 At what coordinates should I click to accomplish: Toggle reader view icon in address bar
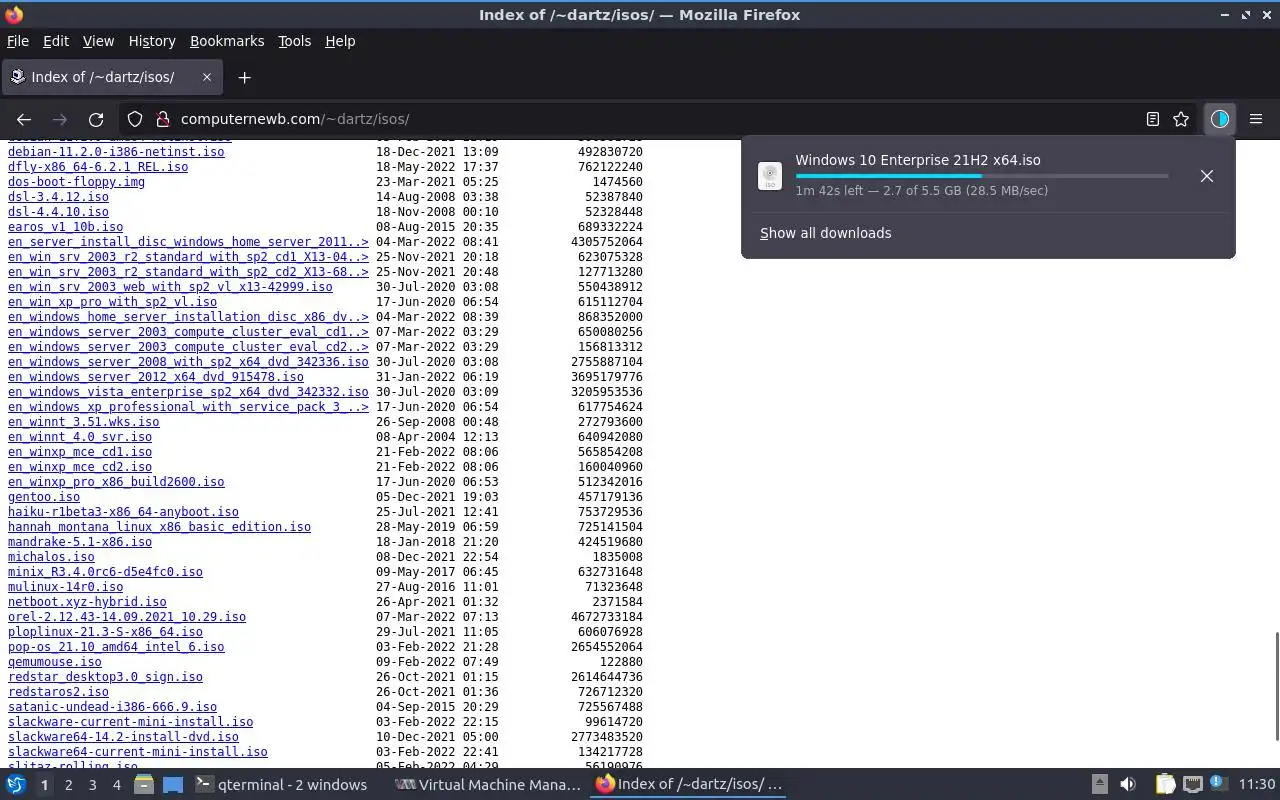pos(1153,119)
